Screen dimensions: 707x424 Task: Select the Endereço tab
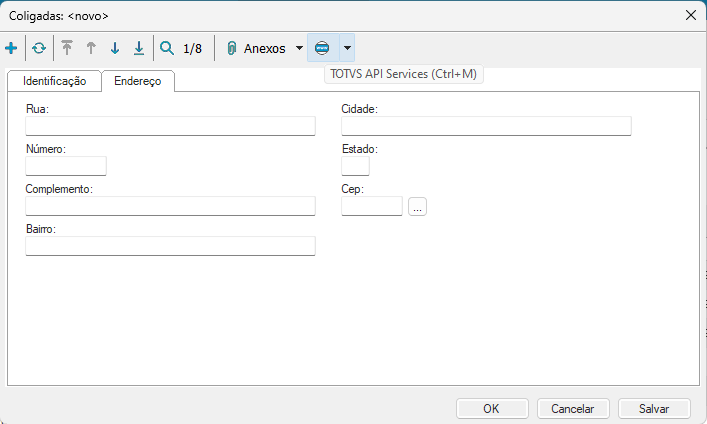pyautogui.click(x=138, y=81)
